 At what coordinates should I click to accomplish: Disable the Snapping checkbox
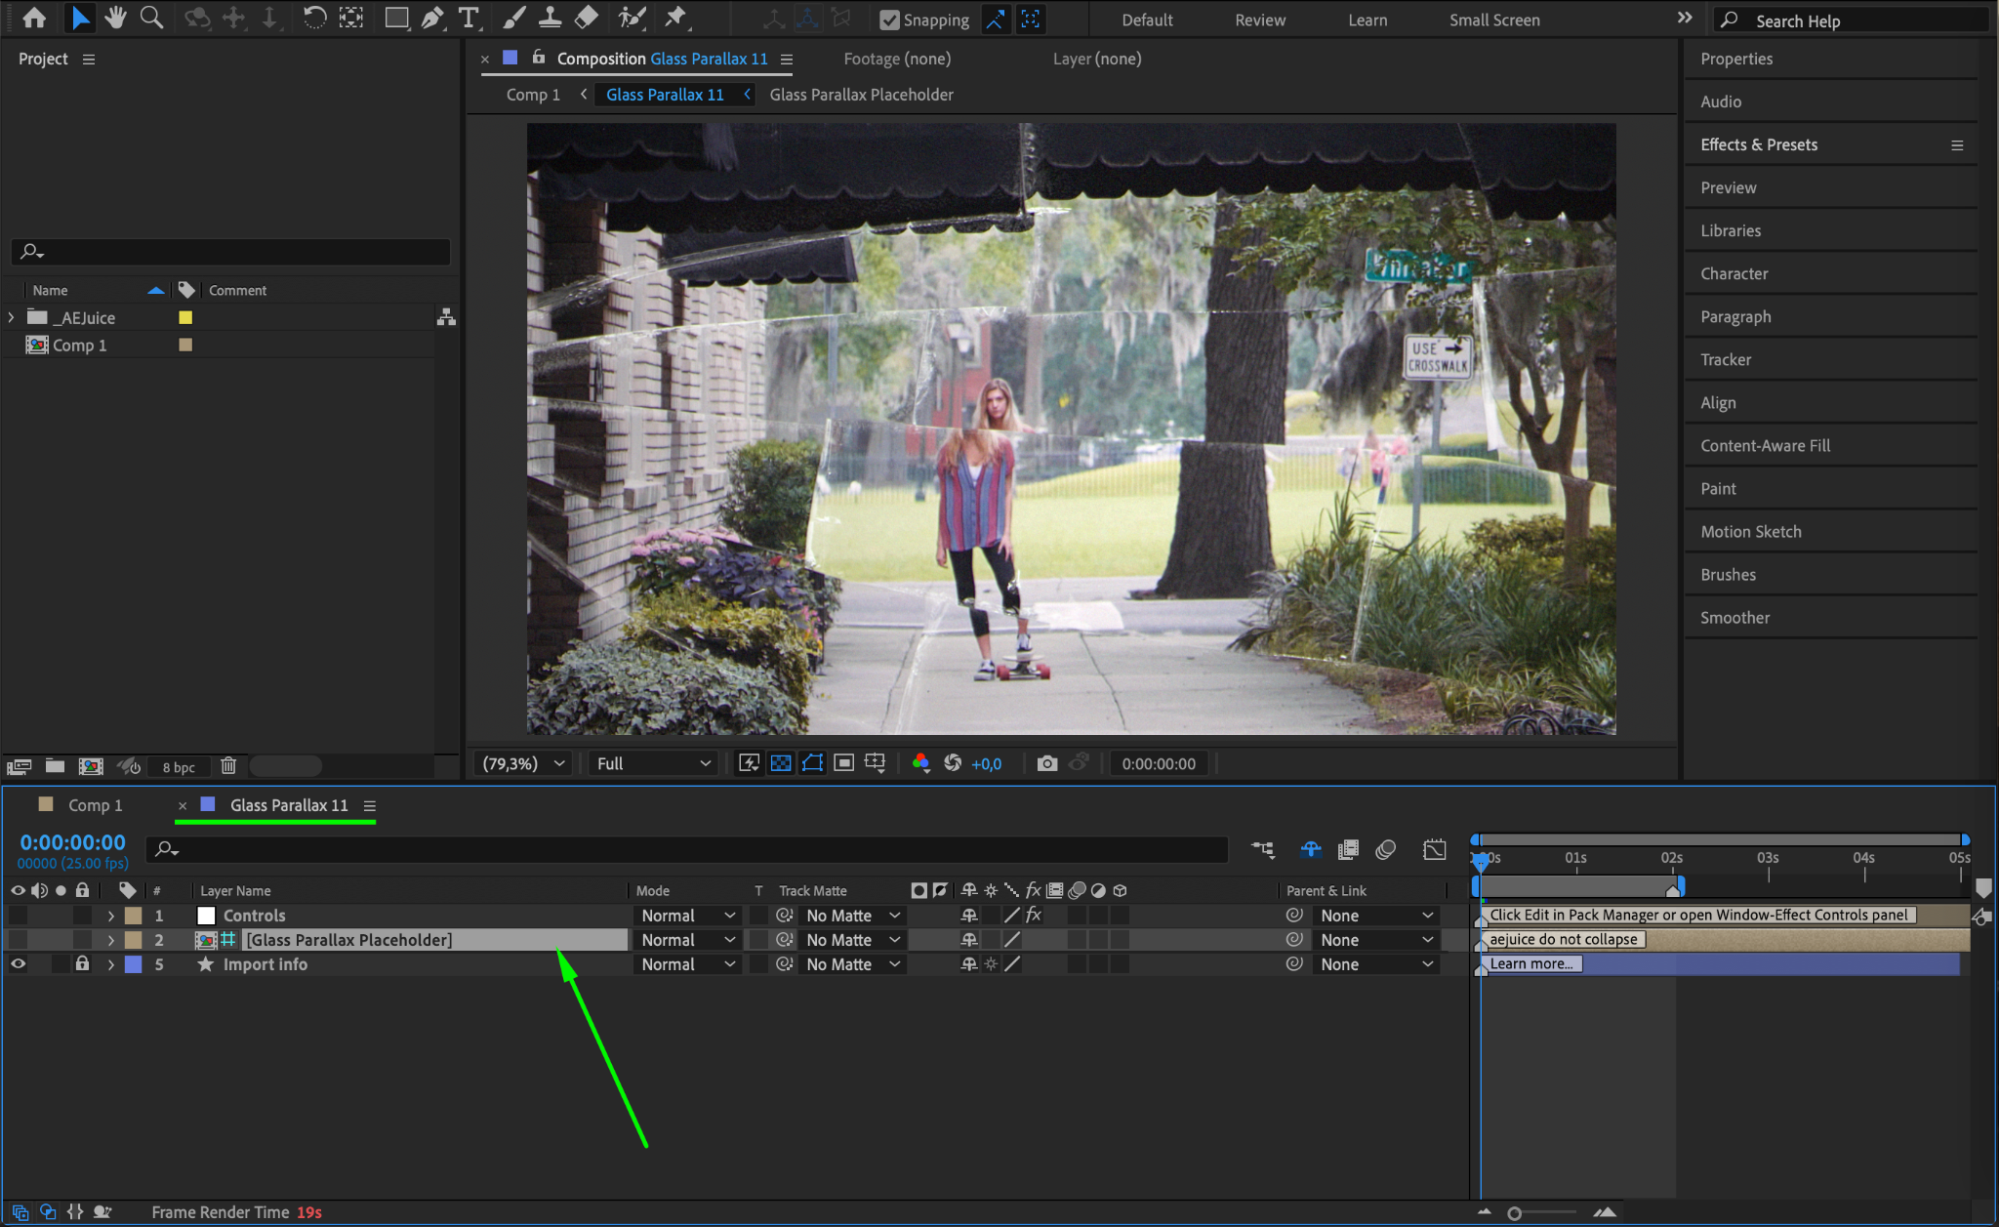click(x=888, y=20)
